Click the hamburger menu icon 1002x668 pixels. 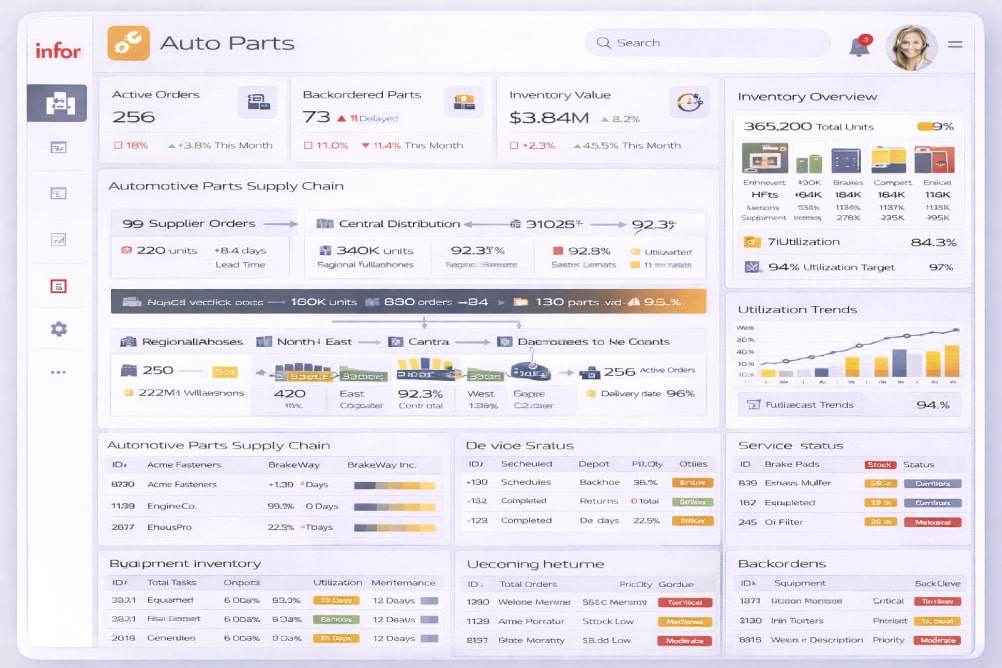[x=955, y=45]
